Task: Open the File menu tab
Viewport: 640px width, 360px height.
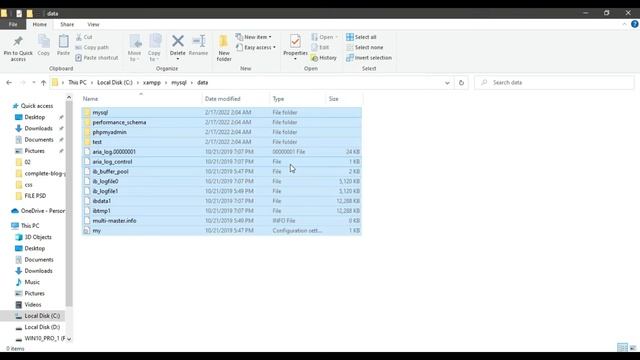Action: point(13,24)
